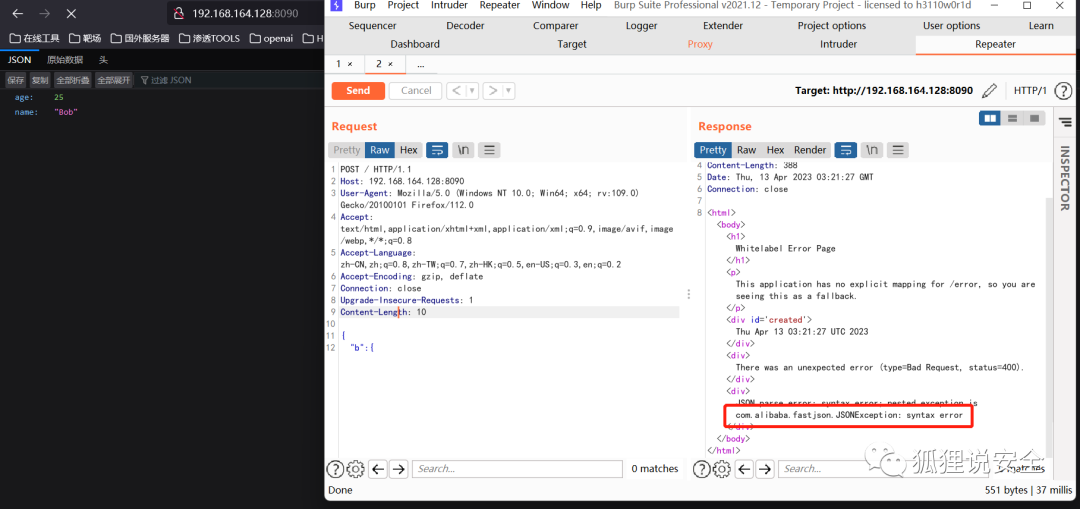Jump to next match in request search

click(398, 469)
